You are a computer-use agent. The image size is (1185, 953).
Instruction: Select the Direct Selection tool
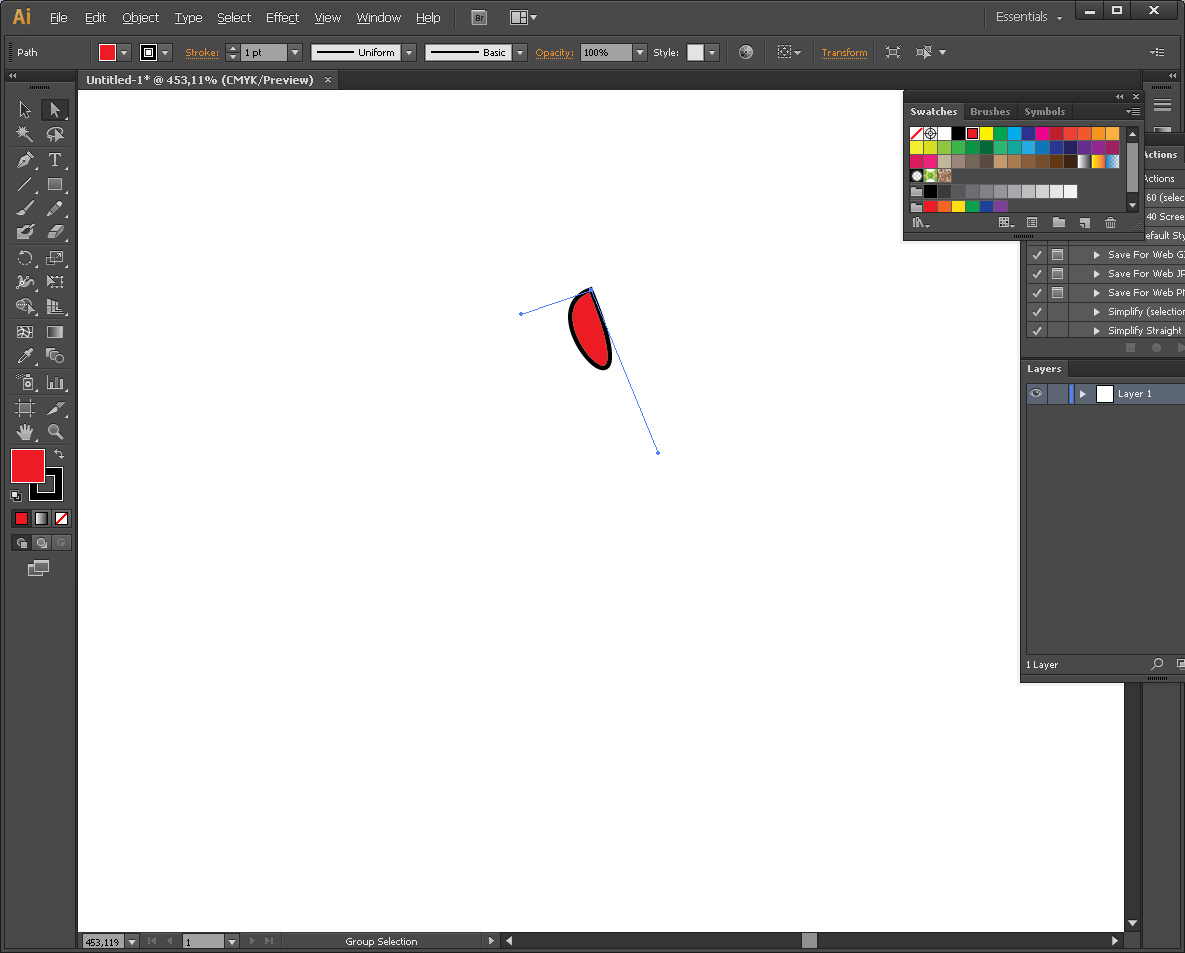tap(54, 110)
